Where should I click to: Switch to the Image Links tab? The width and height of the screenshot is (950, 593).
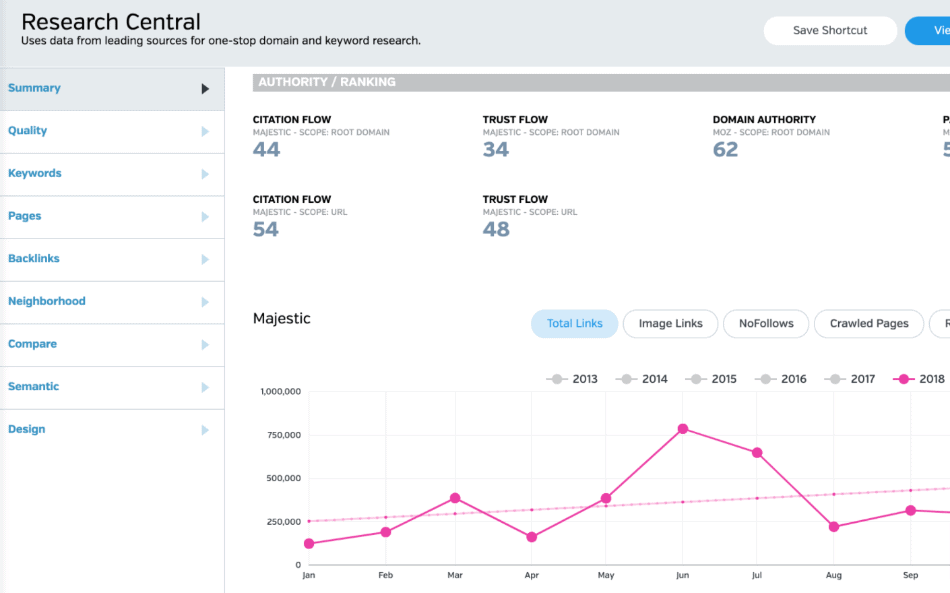point(670,324)
